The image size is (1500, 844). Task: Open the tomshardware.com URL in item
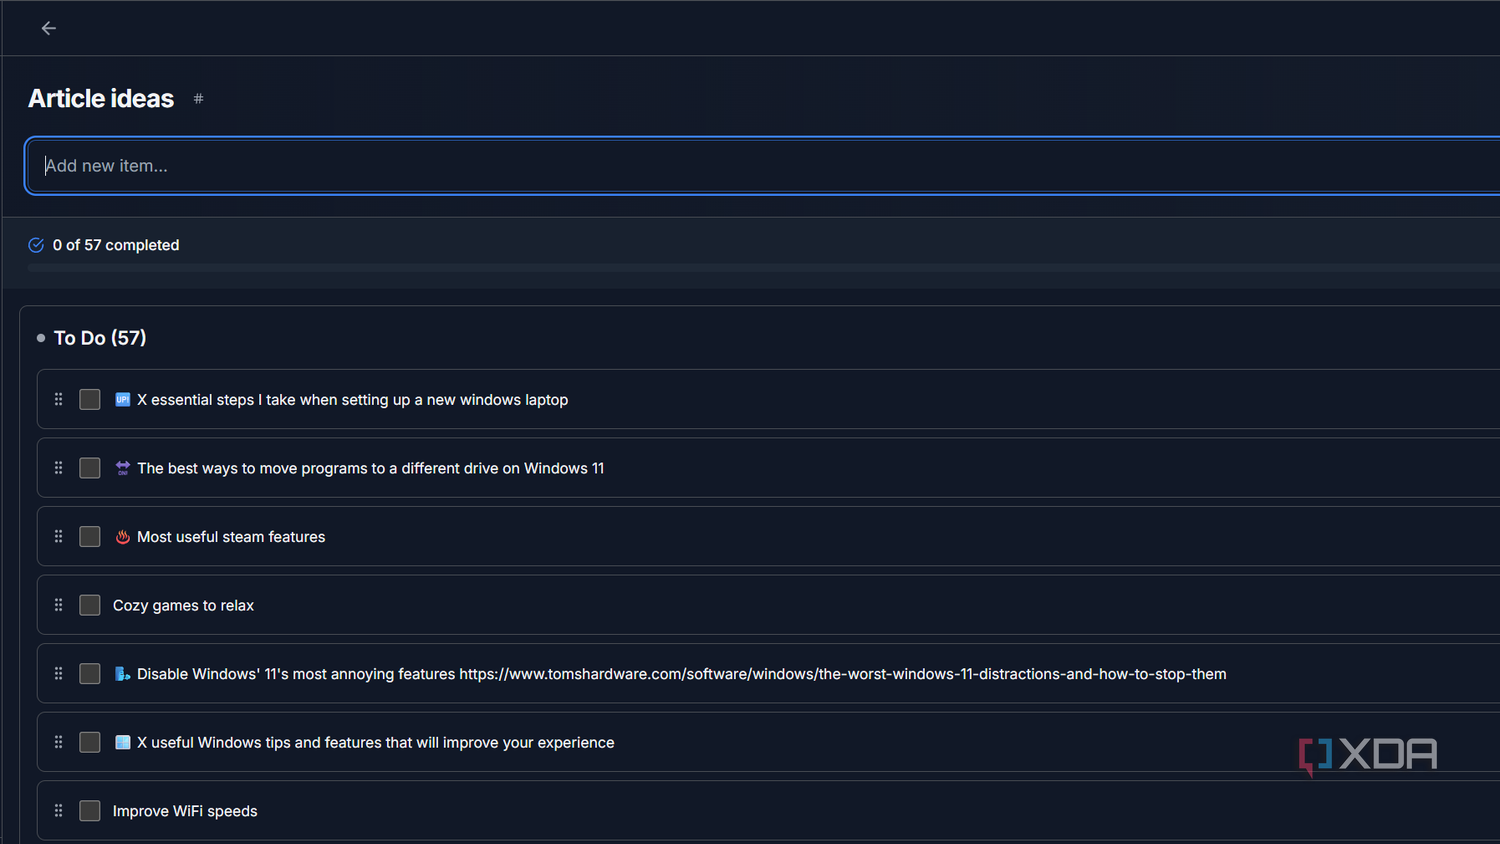(x=843, y=674)
